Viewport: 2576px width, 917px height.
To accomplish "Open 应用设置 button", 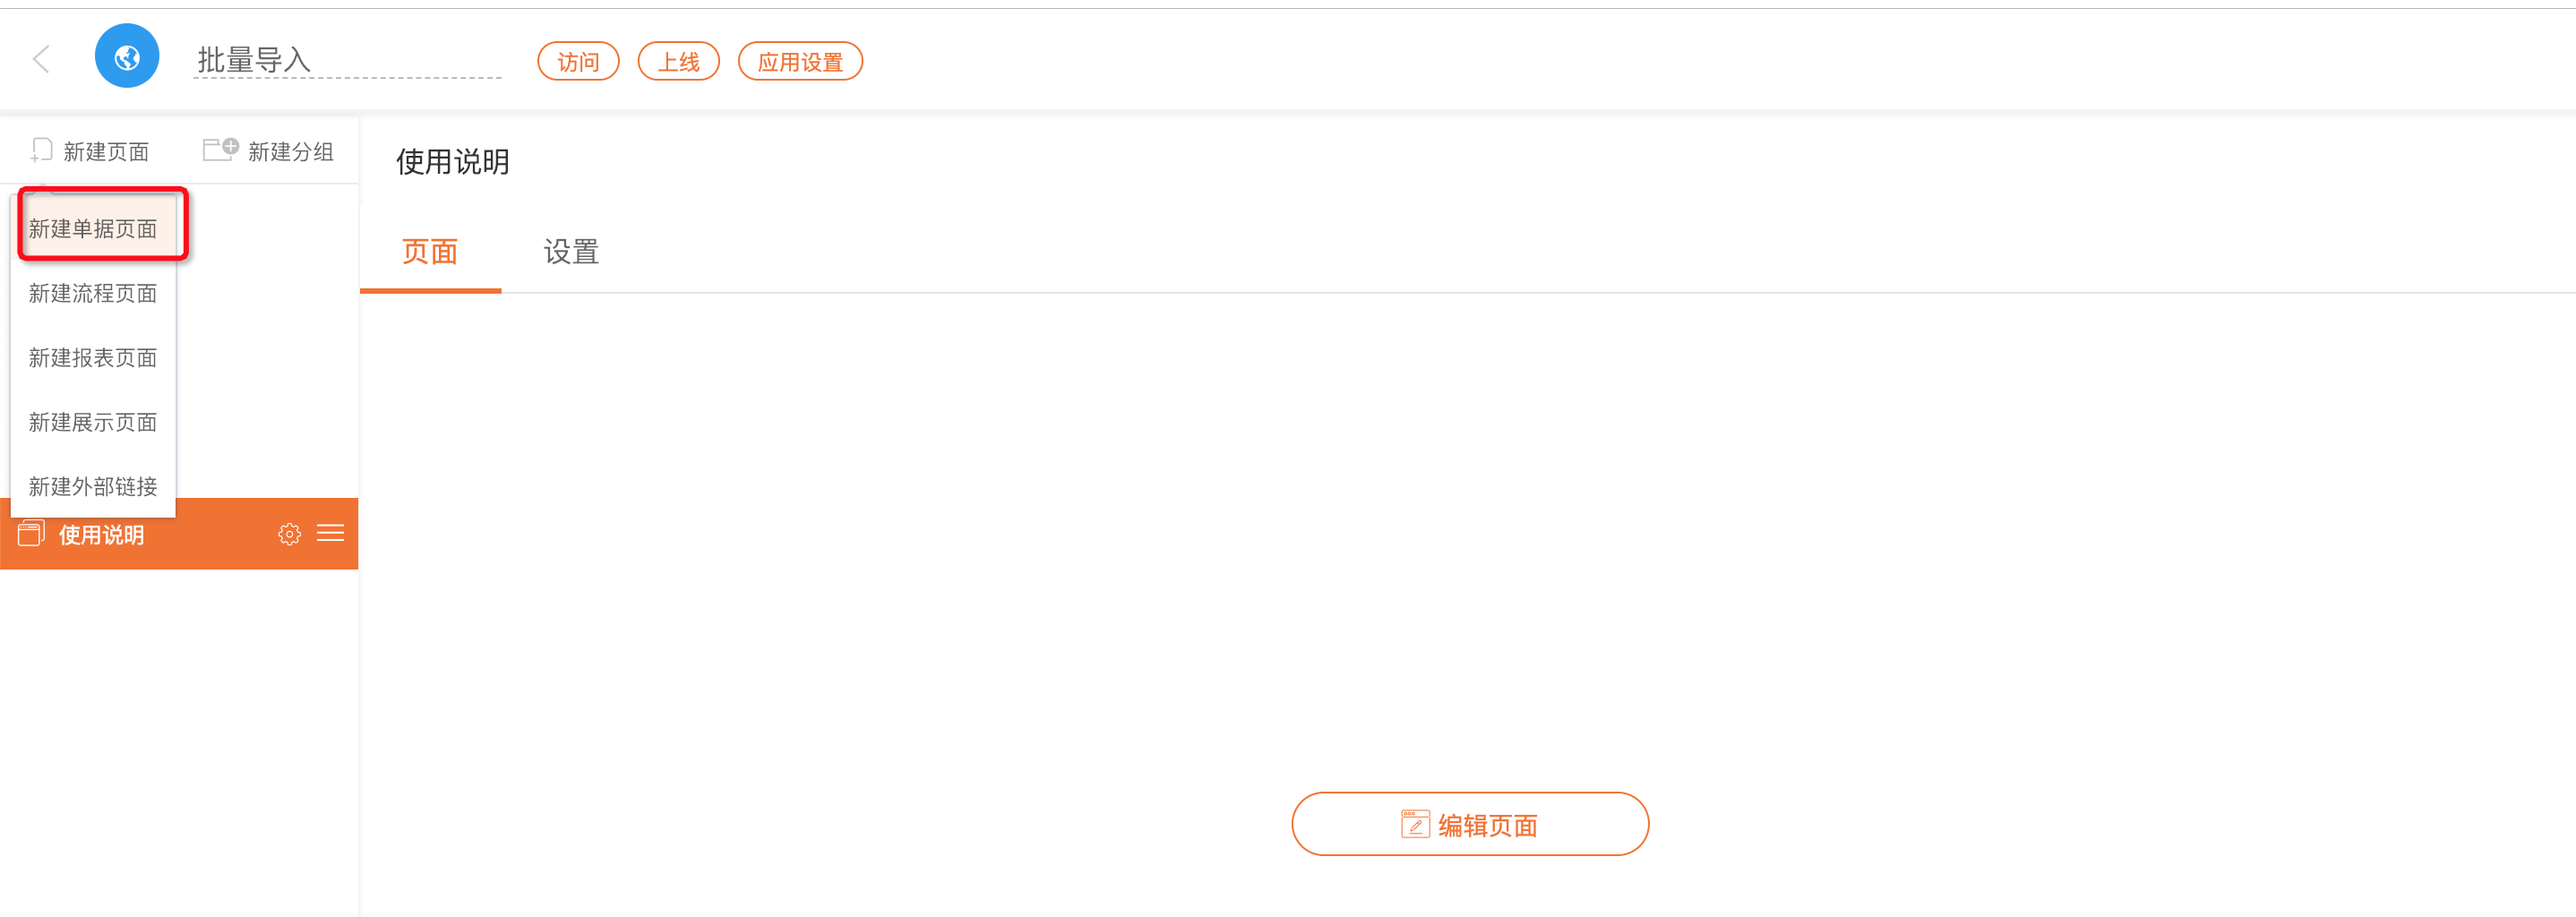I will 800,61.
